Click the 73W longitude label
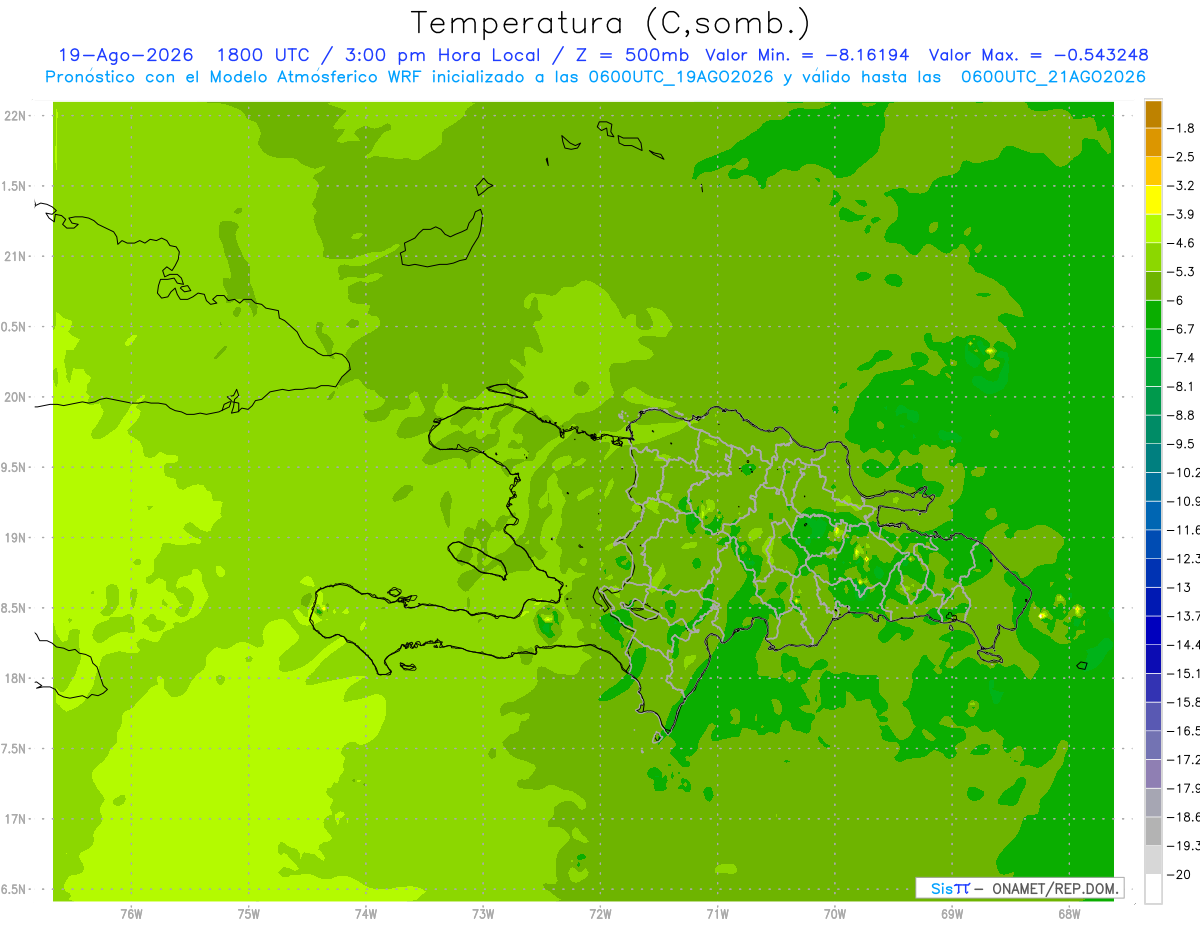1200x927 pixels. coord(483,914)
